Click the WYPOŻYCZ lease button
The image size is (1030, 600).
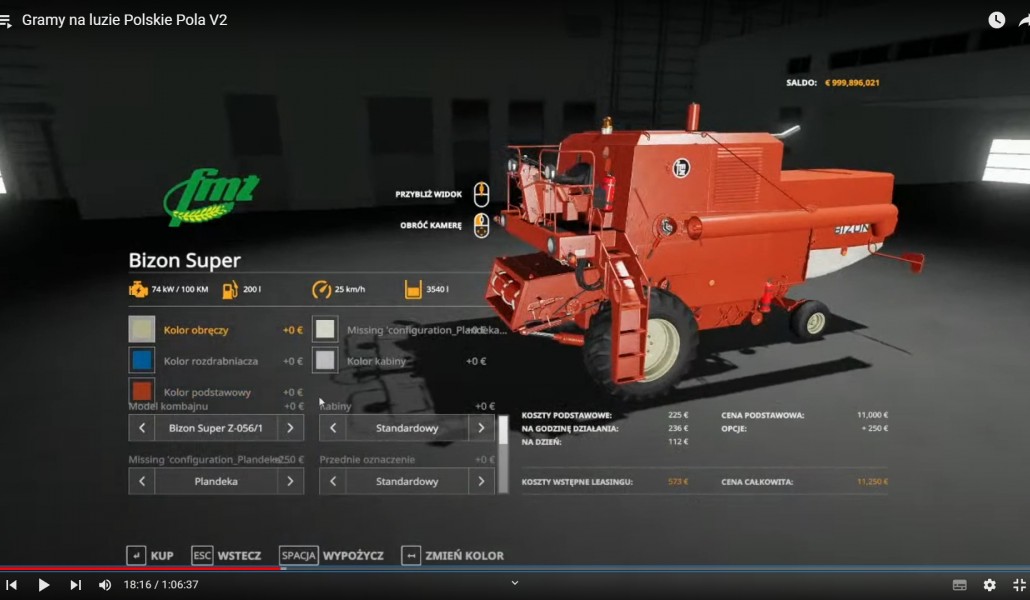(332, 555)
